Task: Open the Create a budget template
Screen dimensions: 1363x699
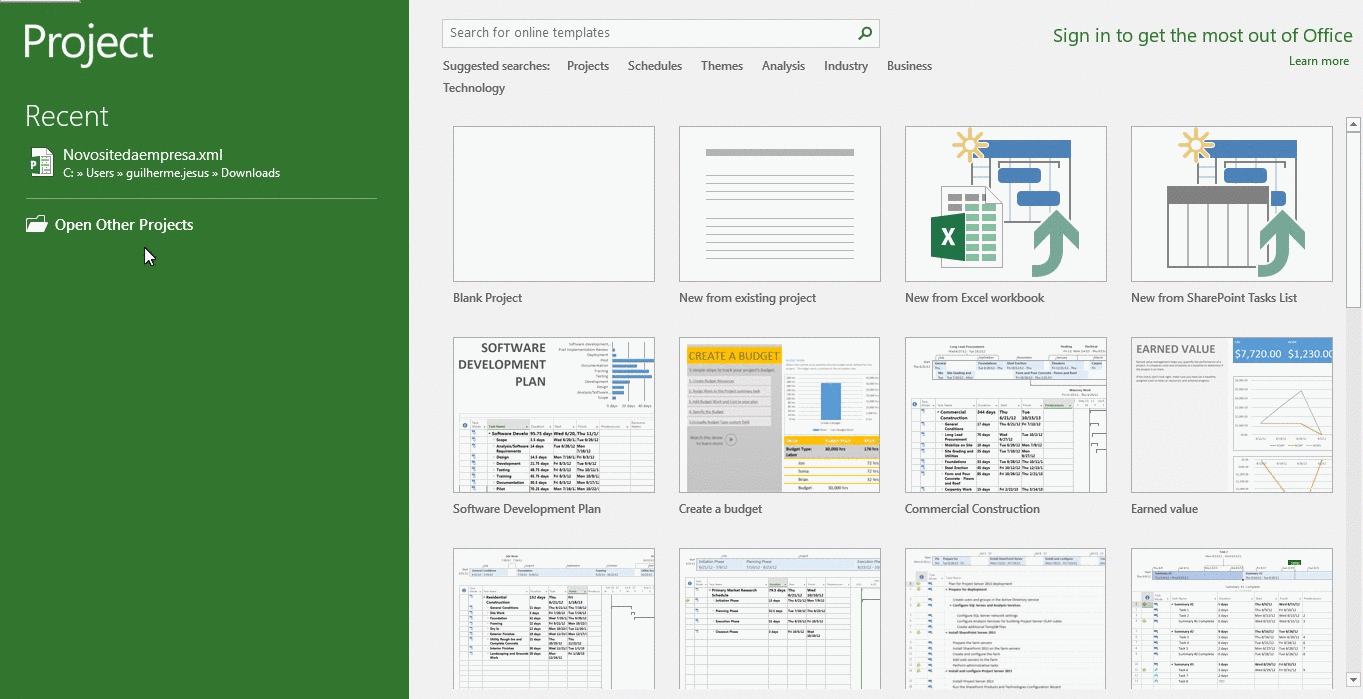Action: (x=779, y=415)
